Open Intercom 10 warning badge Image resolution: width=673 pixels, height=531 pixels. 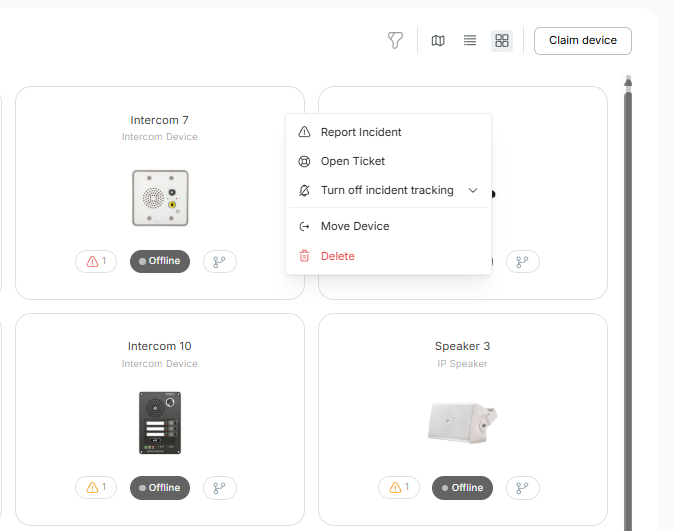pyautogui.click(x=96, y=488)
